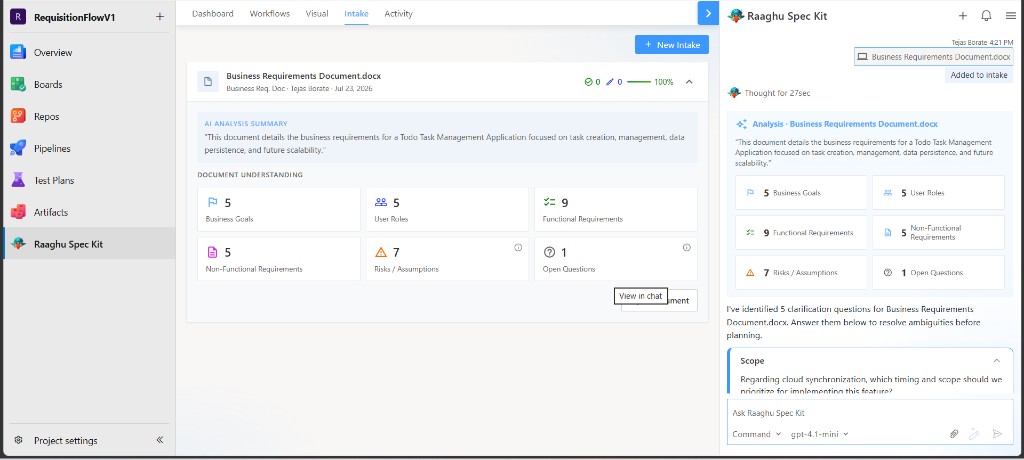Open the Activity tab
1024x460 pixels.
pos(398,14)
